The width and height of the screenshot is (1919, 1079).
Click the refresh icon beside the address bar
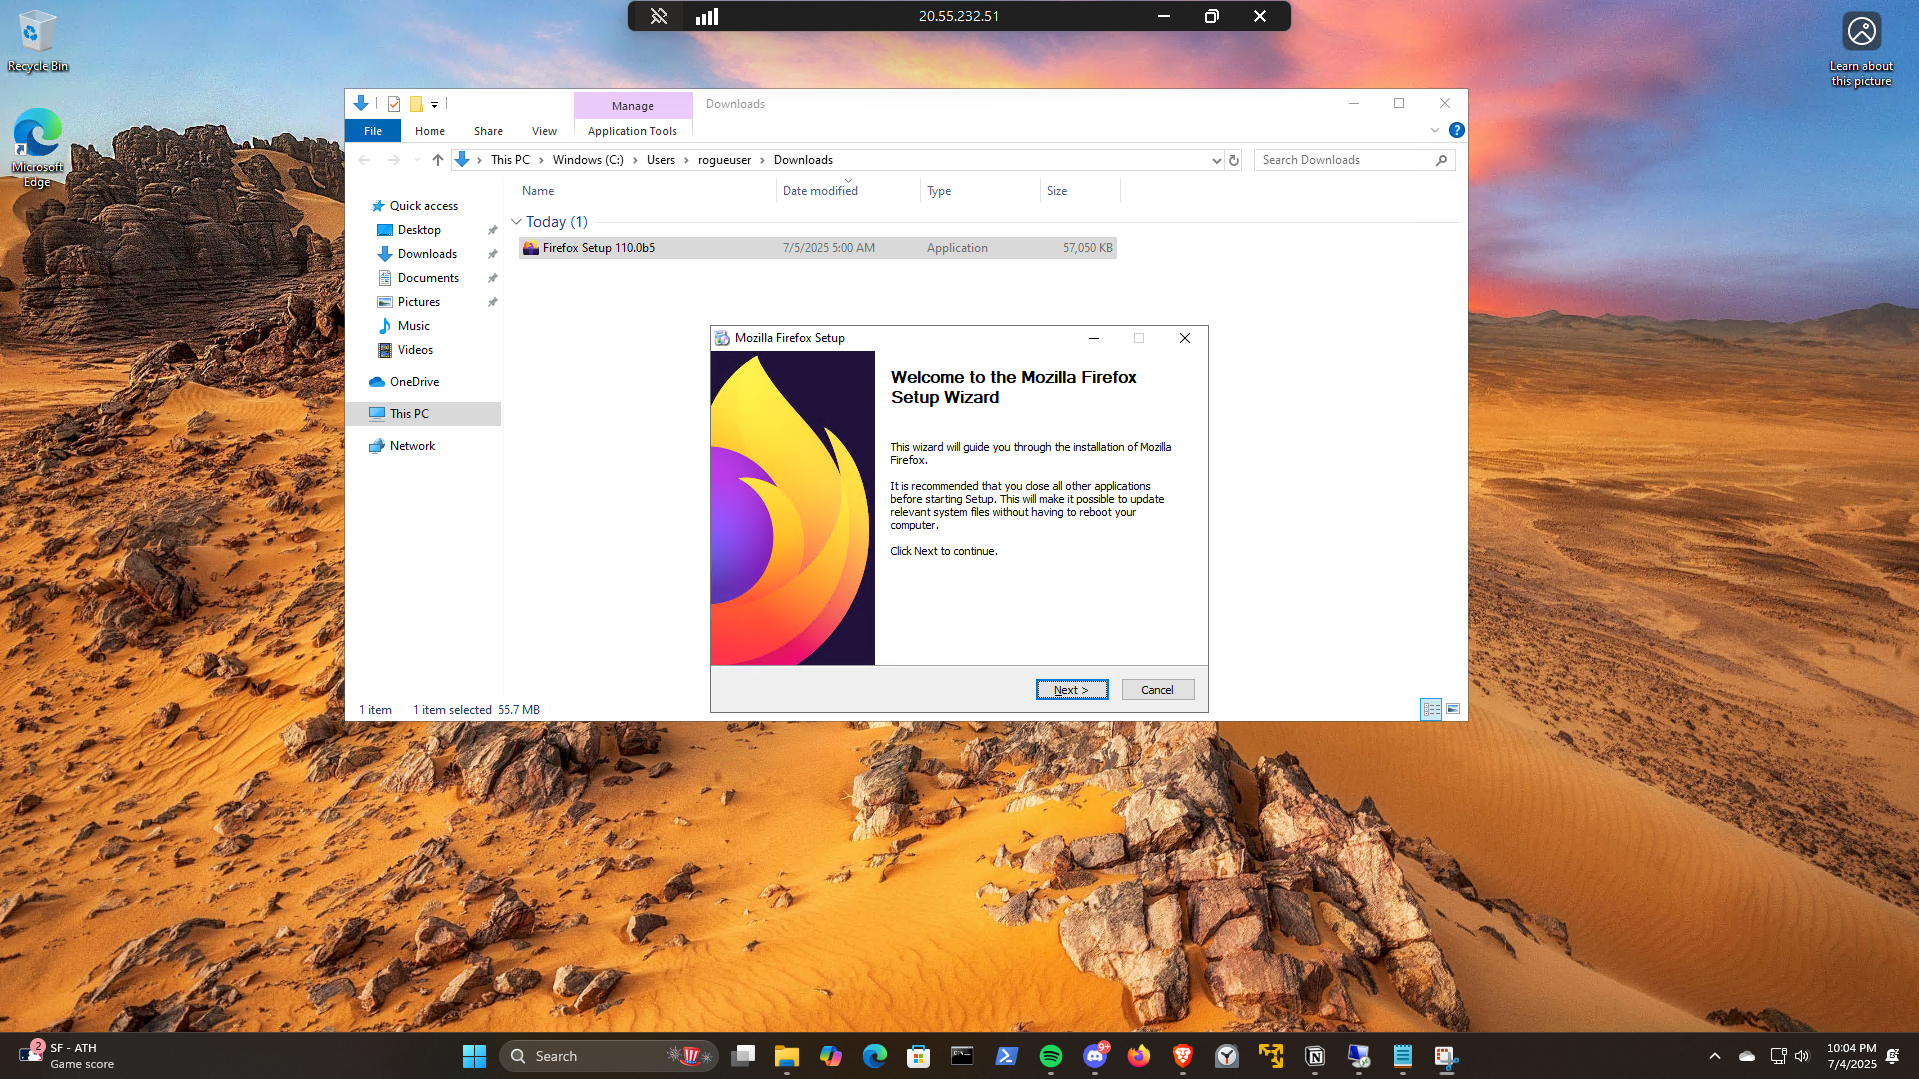(x=1234, y=160)
